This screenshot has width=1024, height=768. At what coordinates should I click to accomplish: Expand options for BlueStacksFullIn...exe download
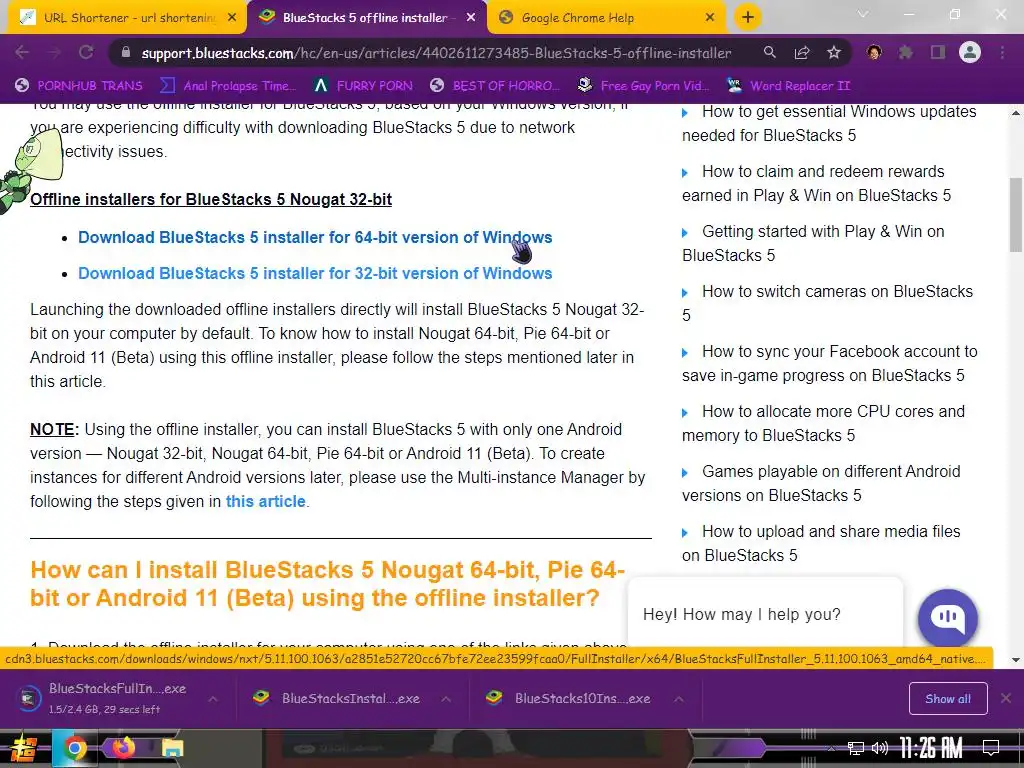coord(213,699)
